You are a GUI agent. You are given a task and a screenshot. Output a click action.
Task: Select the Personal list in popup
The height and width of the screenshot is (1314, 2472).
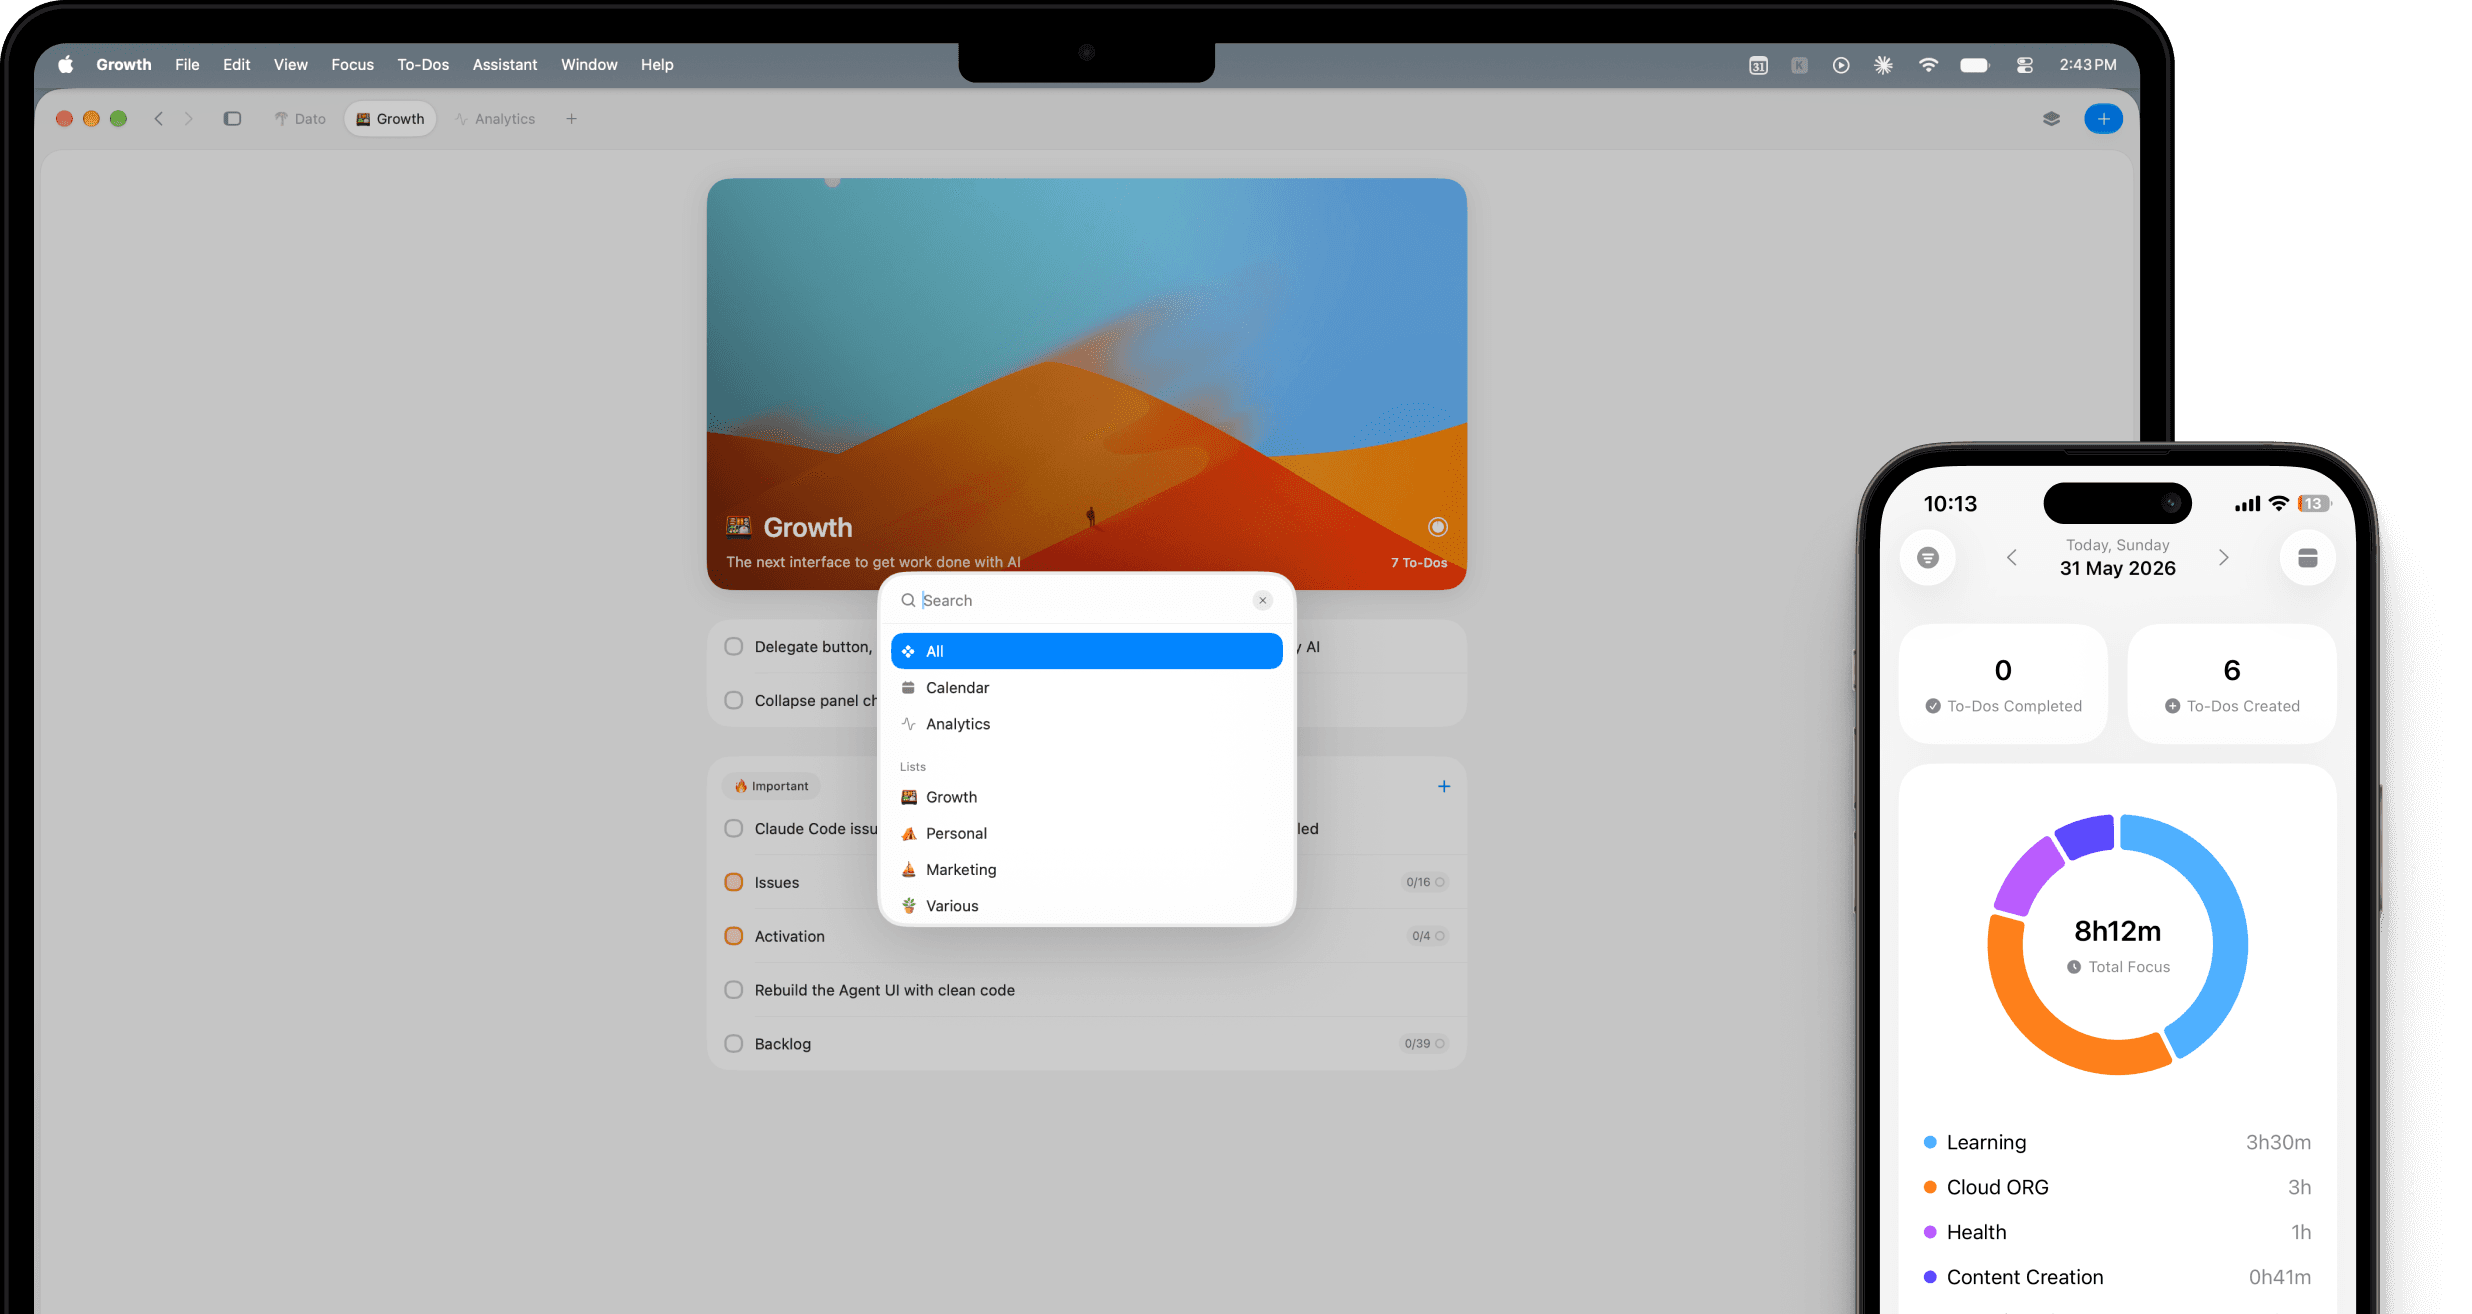1086,833
